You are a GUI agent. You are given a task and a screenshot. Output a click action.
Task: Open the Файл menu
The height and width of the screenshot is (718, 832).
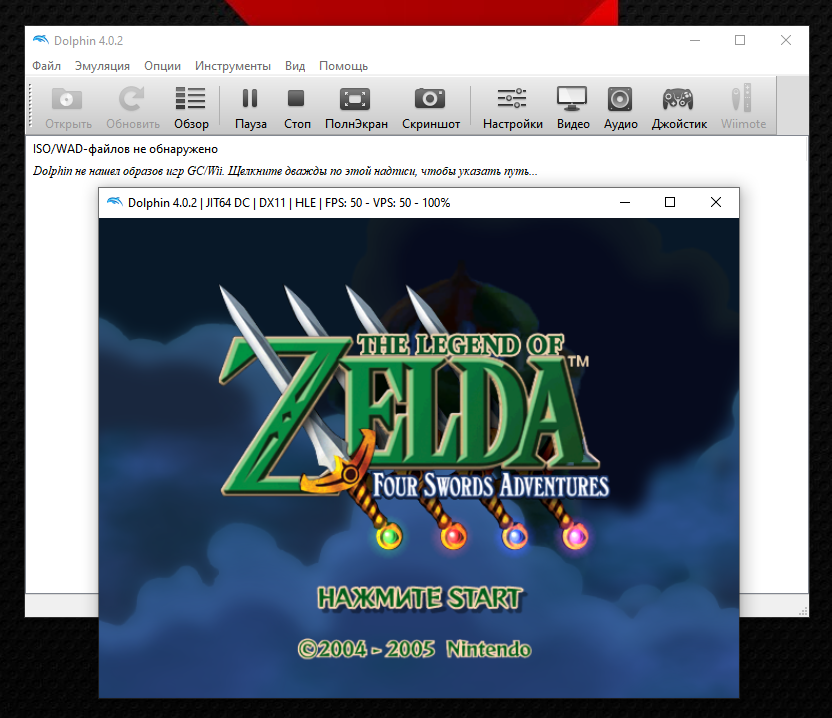click(46, 66)
